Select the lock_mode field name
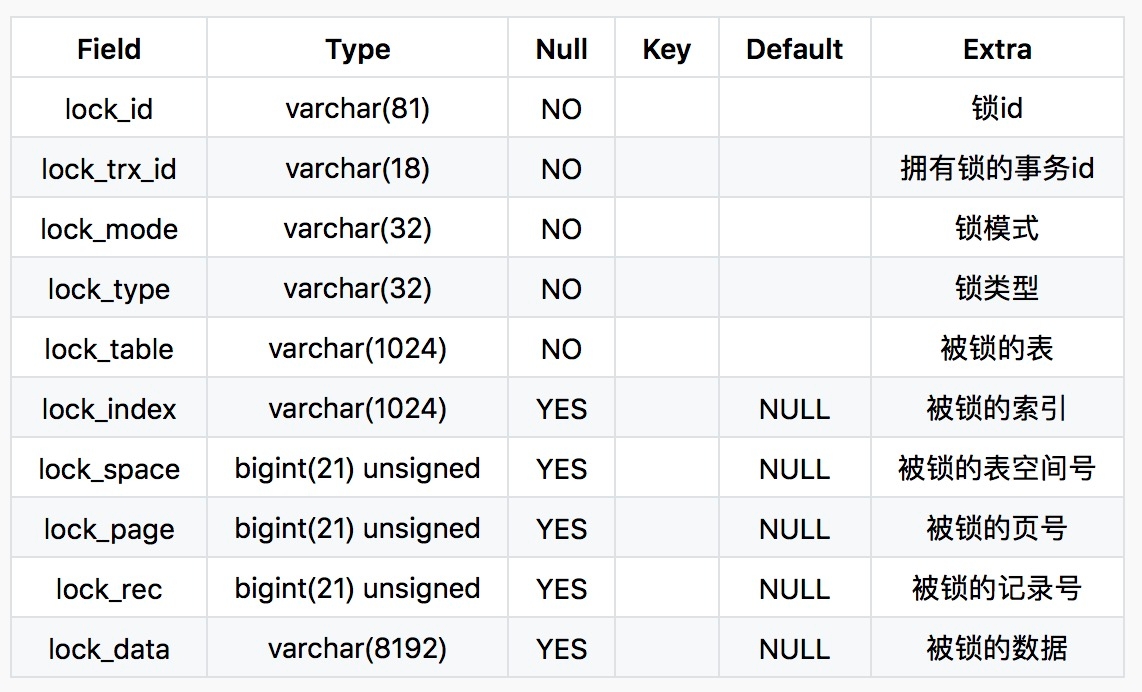Image resolution: width=1142 pixels, height=692 pixels. (109, 229)
